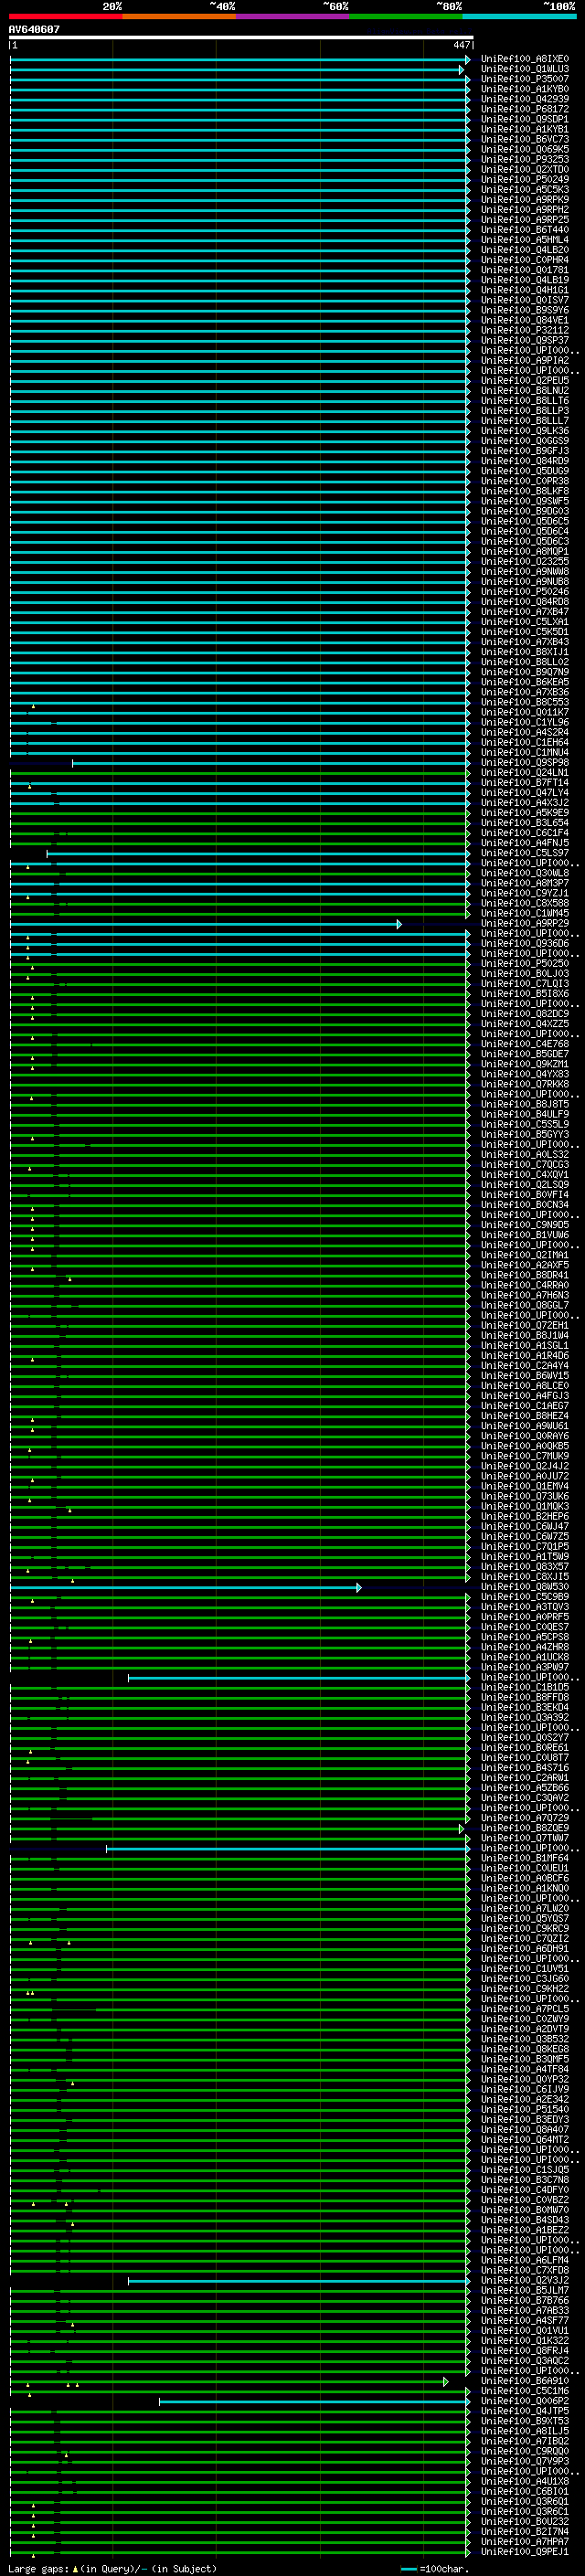Open the UniRef100_B1MF64 hit label
This screenshot has width=585, height=2576.
pos(524,1858)
